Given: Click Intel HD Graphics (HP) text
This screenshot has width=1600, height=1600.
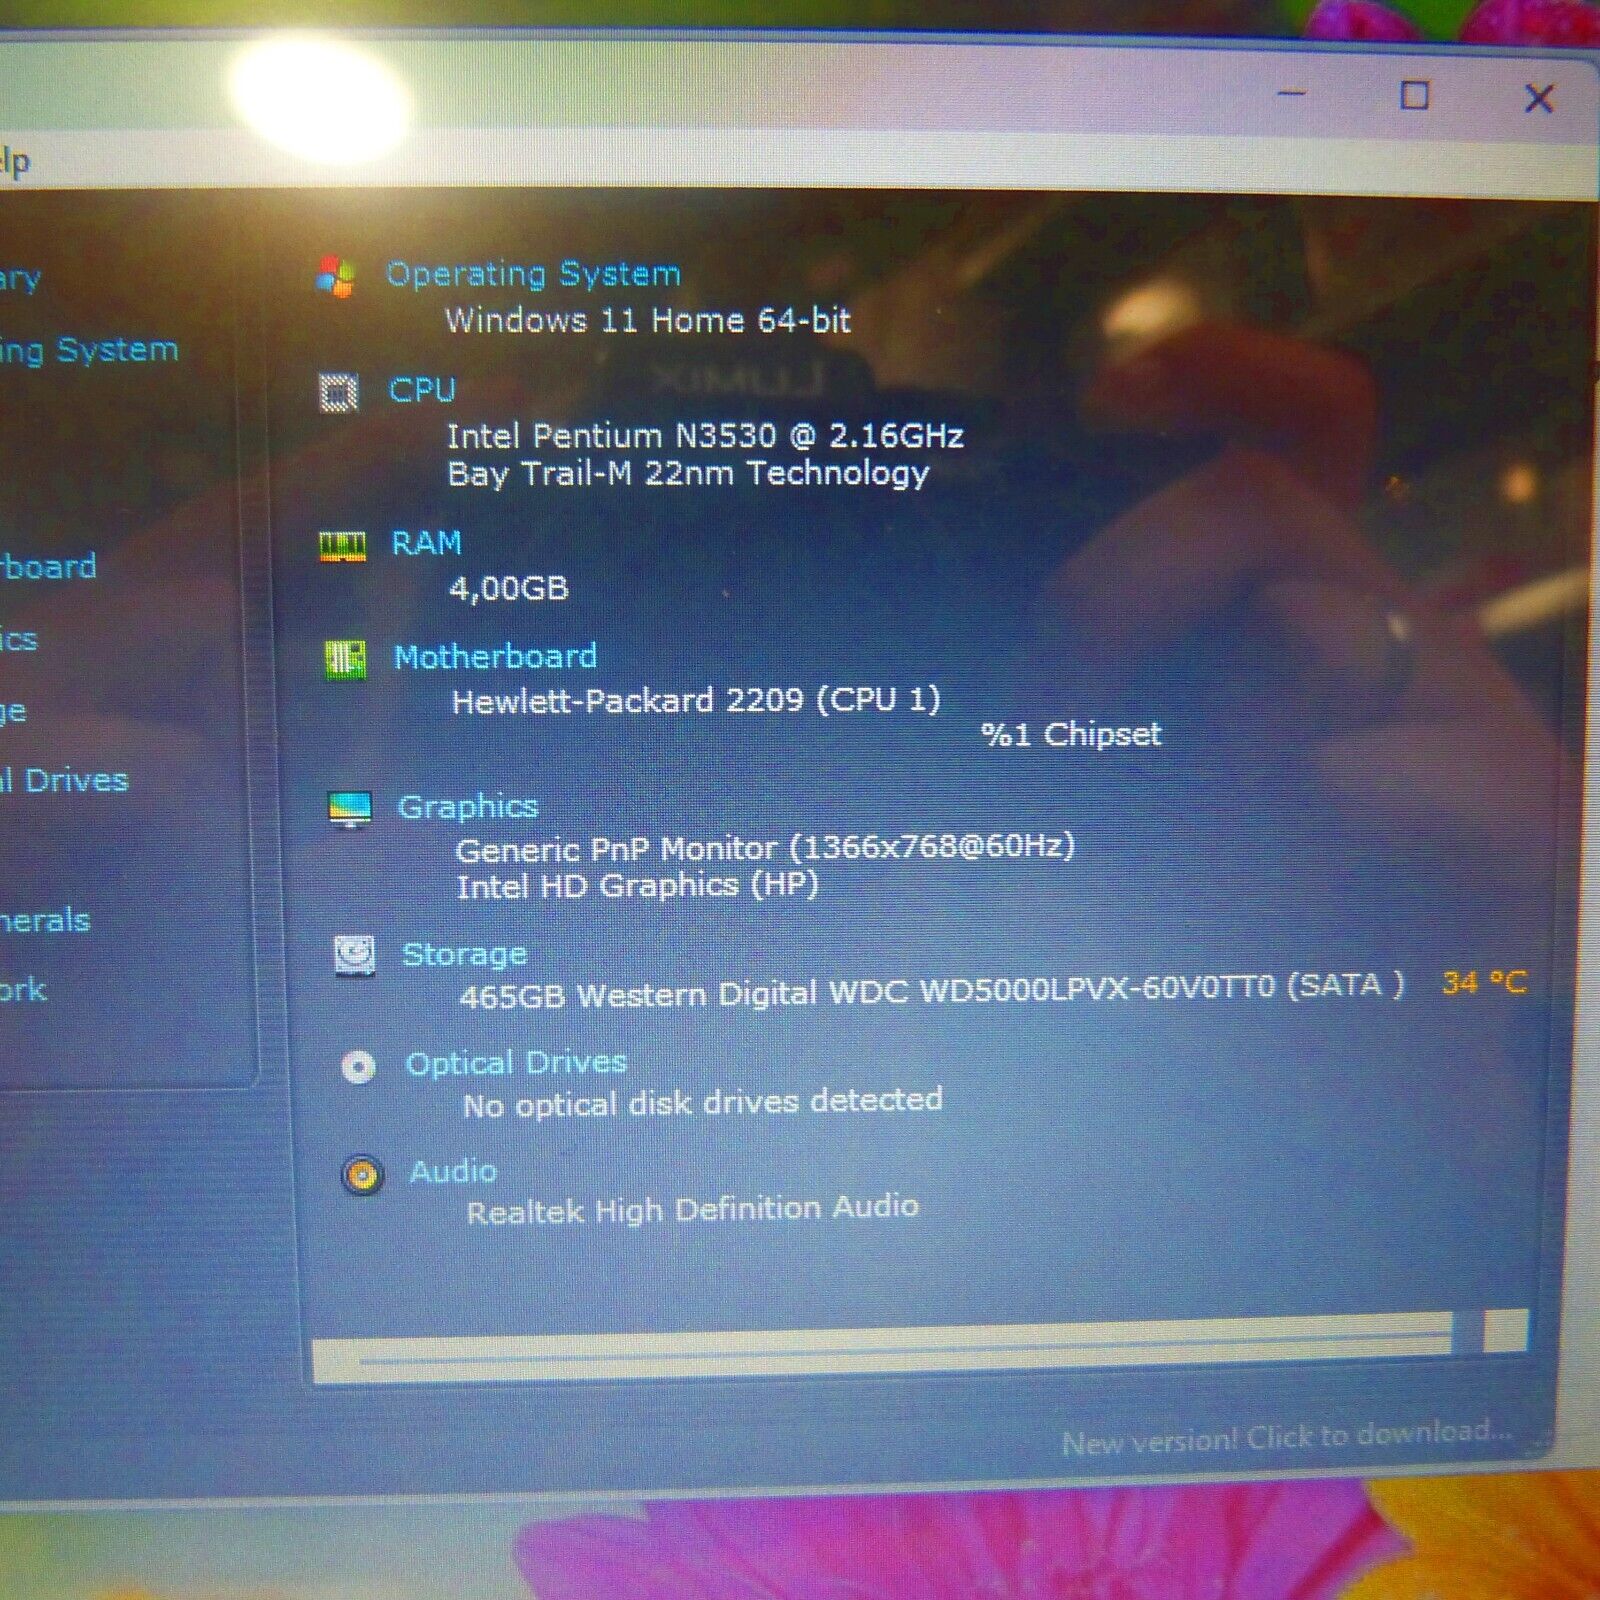Looking at the screenshot, I should click(637, 886).
